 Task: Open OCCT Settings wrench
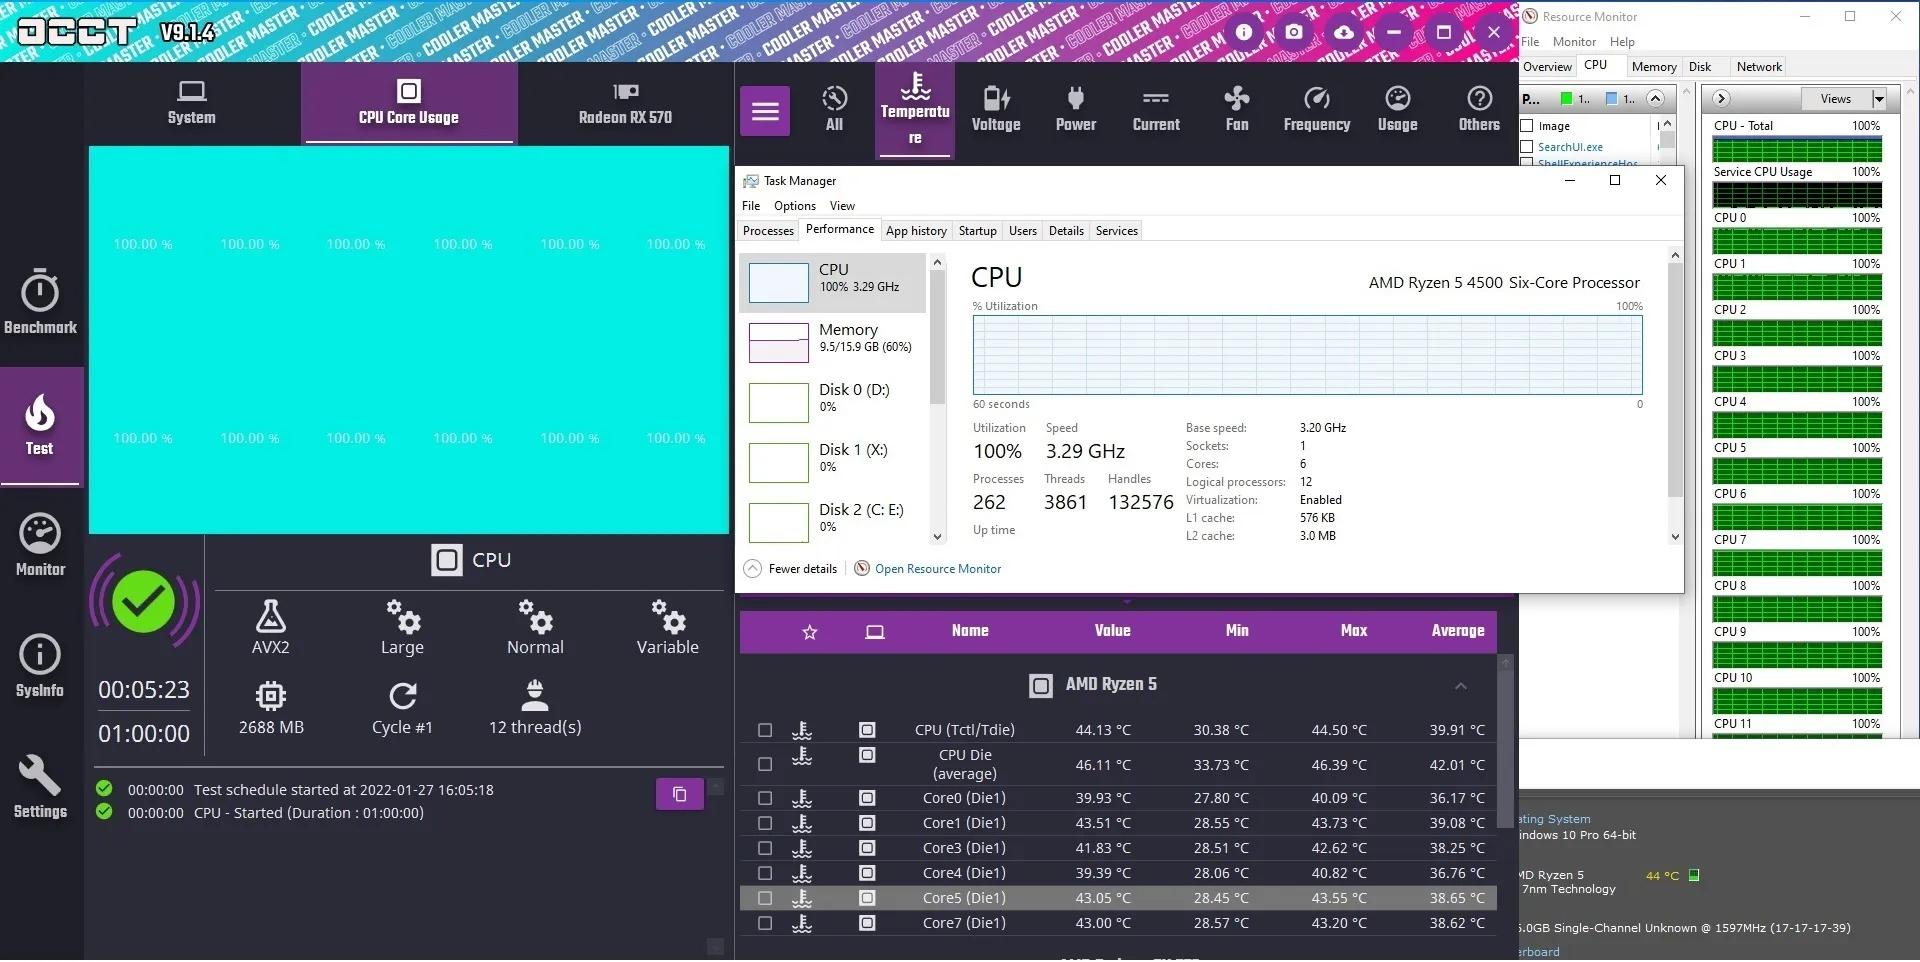pyautogui.click(x=40, y=788)
